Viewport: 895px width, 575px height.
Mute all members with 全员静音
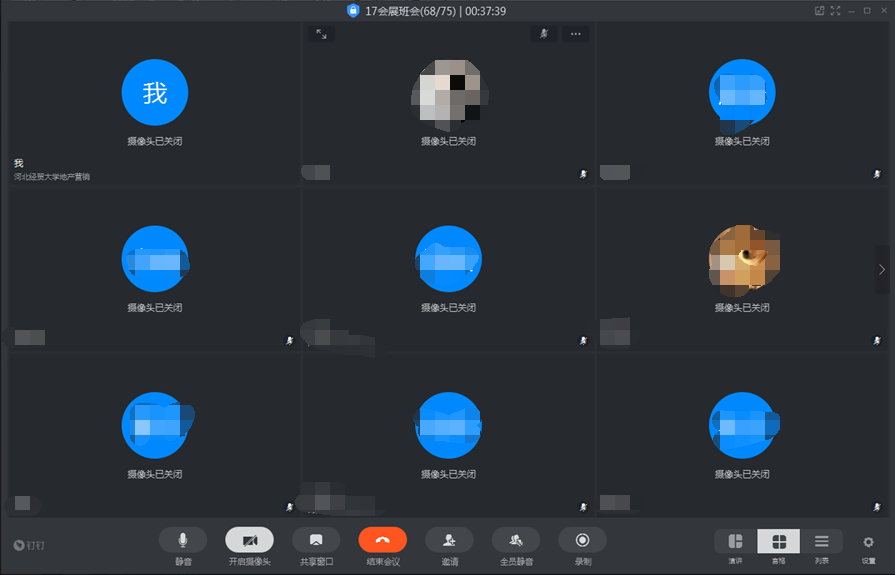click(516, 540)
